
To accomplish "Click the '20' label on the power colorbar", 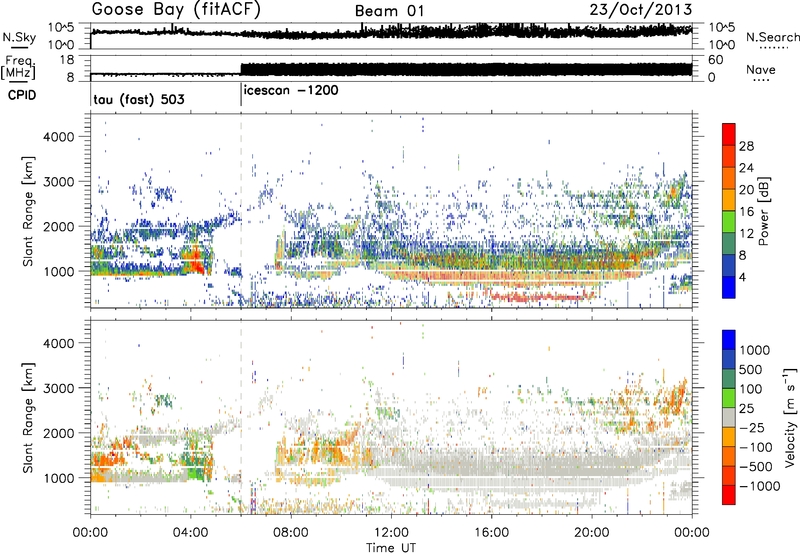I will coord(746,190).
